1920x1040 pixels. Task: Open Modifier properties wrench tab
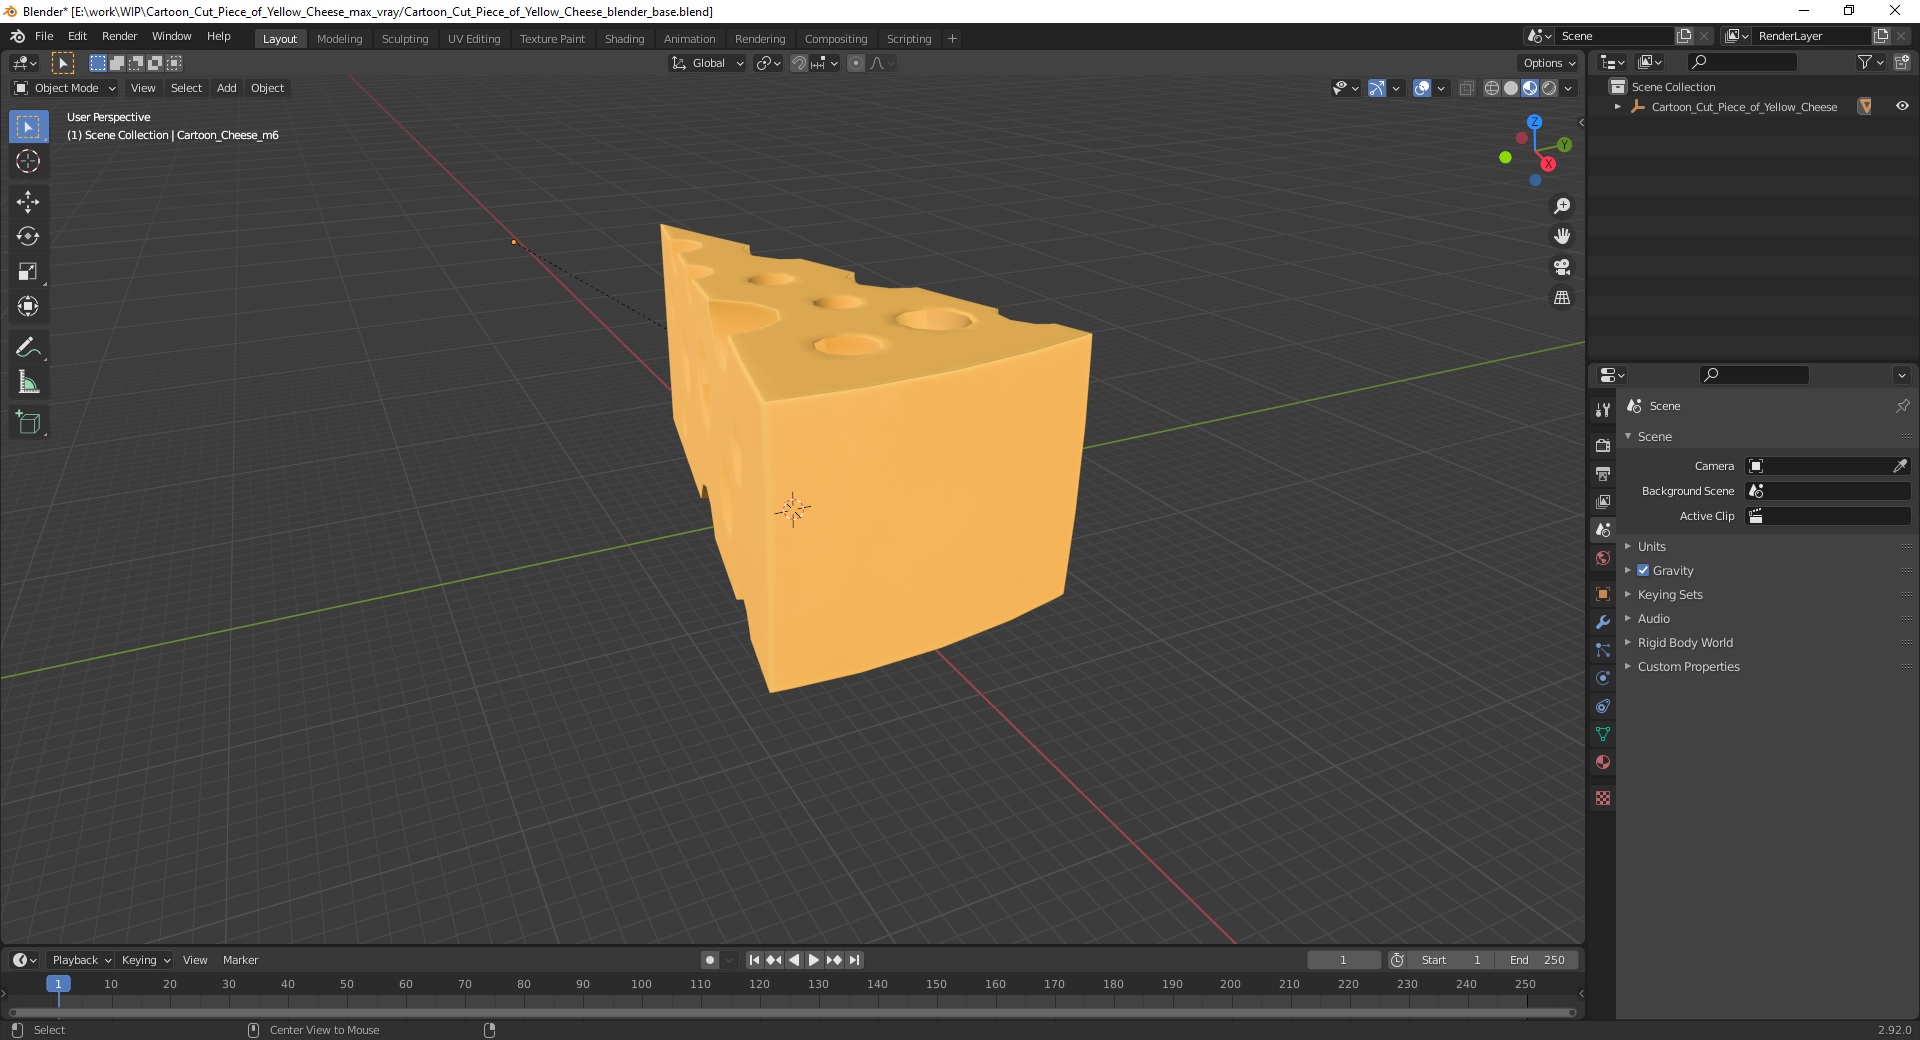coord(1603,622)
